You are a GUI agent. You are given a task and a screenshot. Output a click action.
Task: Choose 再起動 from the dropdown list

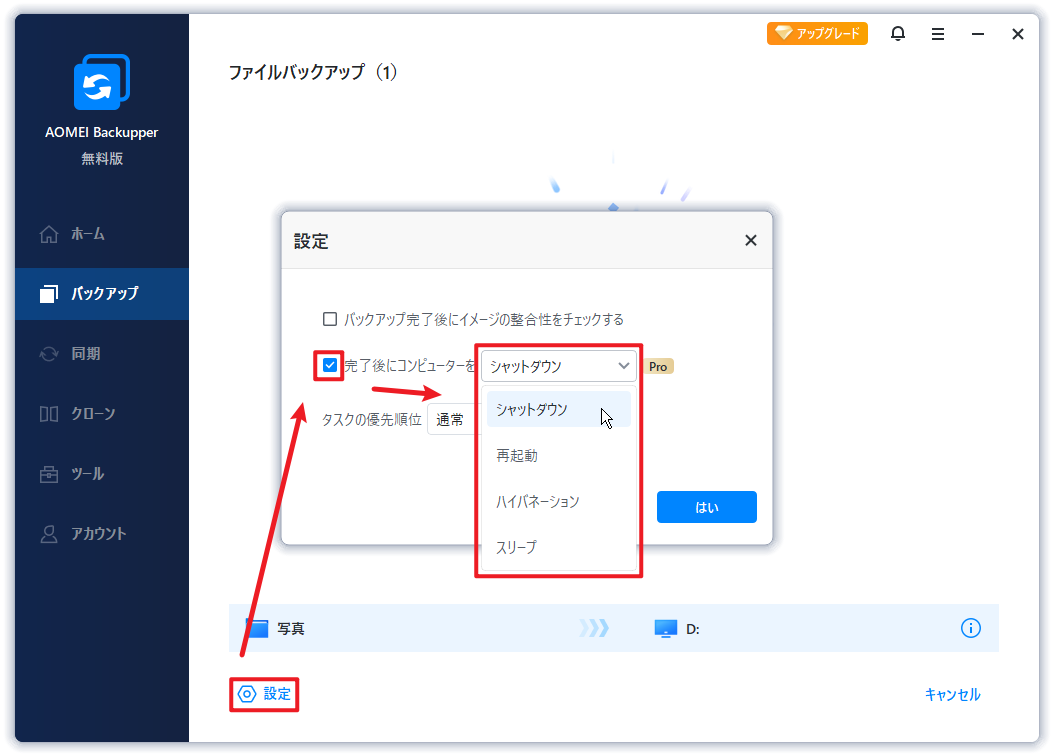[x=558, y=455]
